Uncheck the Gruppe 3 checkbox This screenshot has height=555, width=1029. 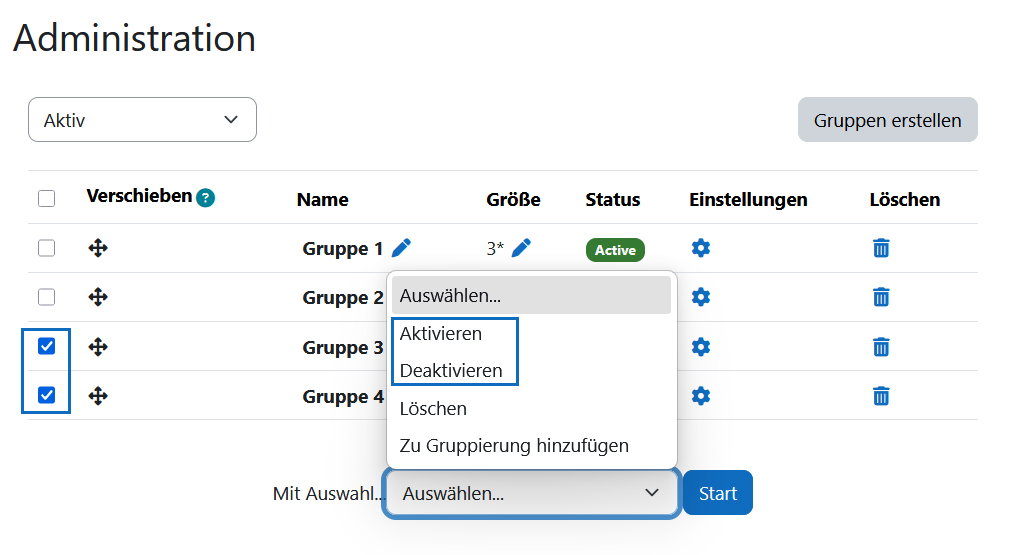tap(47, 346)
